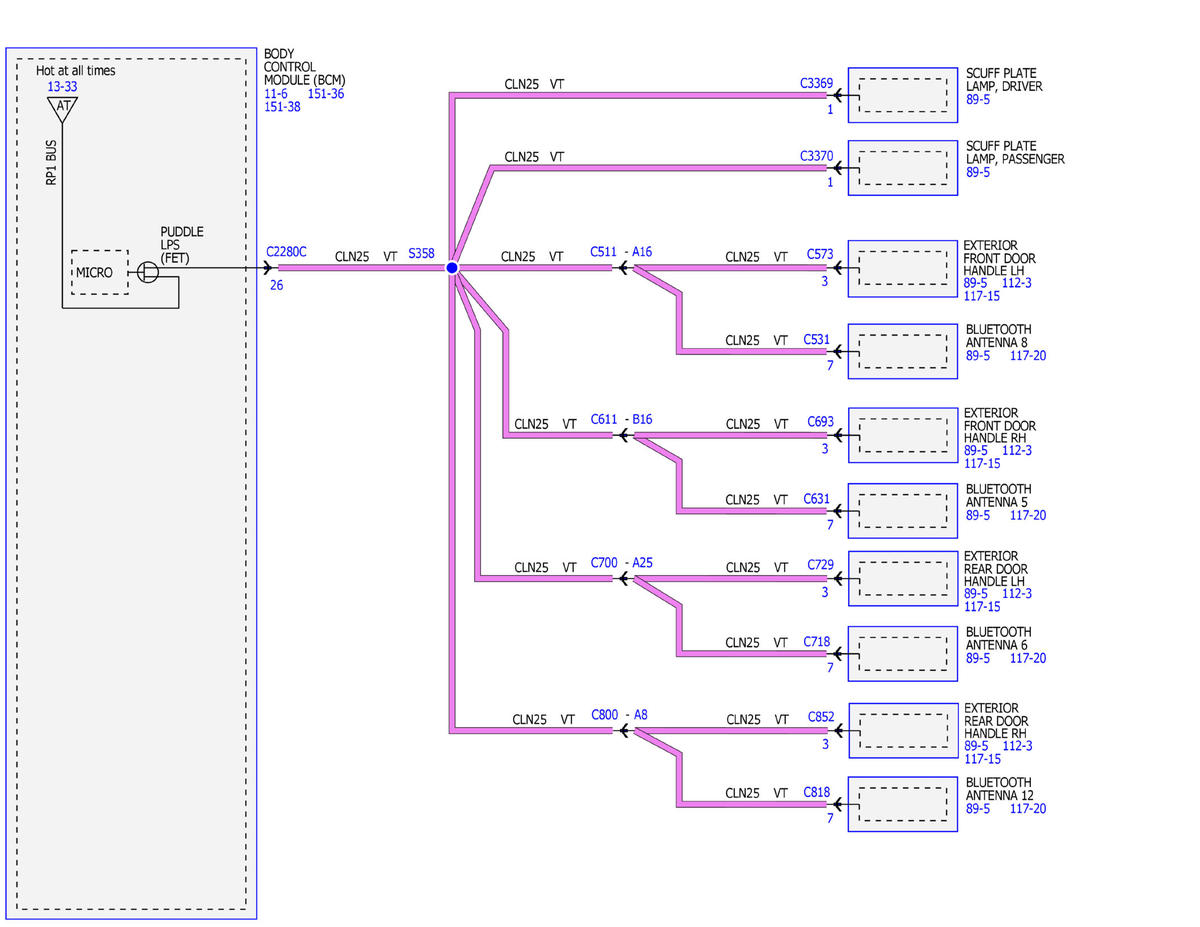The height and width of the screenshot is (927, 1200).
Task: Open connector C693 link
Action: pyautogui.click(x=820, y=422)
